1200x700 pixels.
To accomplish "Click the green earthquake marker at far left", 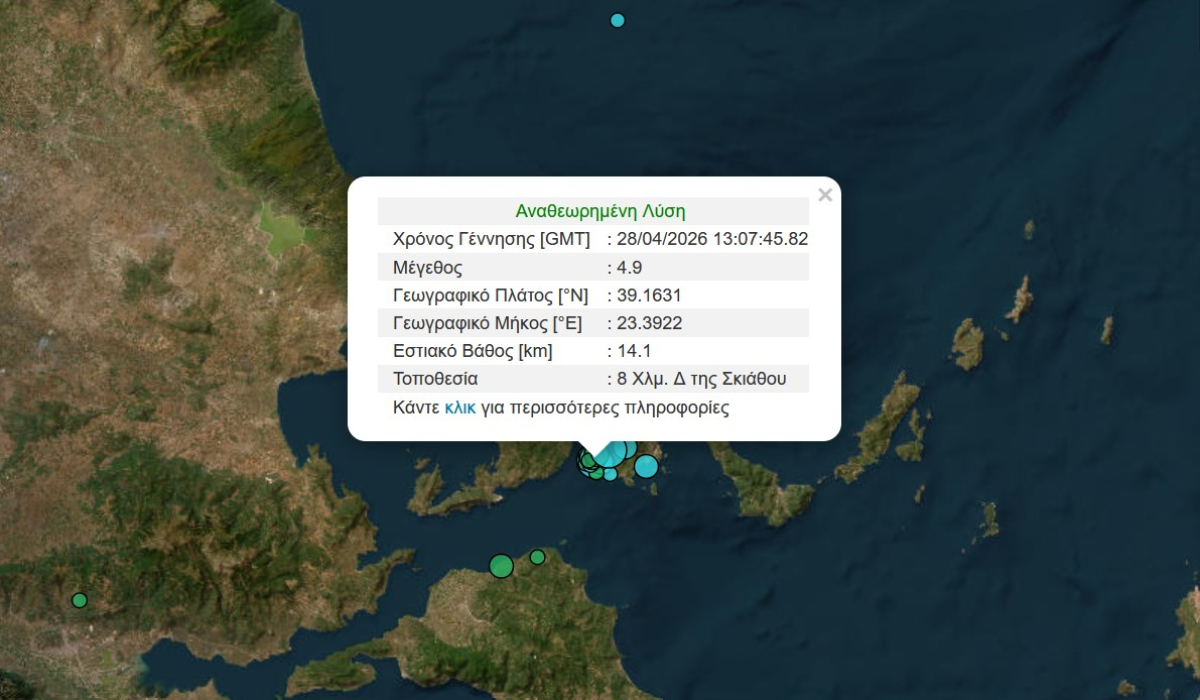I will tap(79, 600).
